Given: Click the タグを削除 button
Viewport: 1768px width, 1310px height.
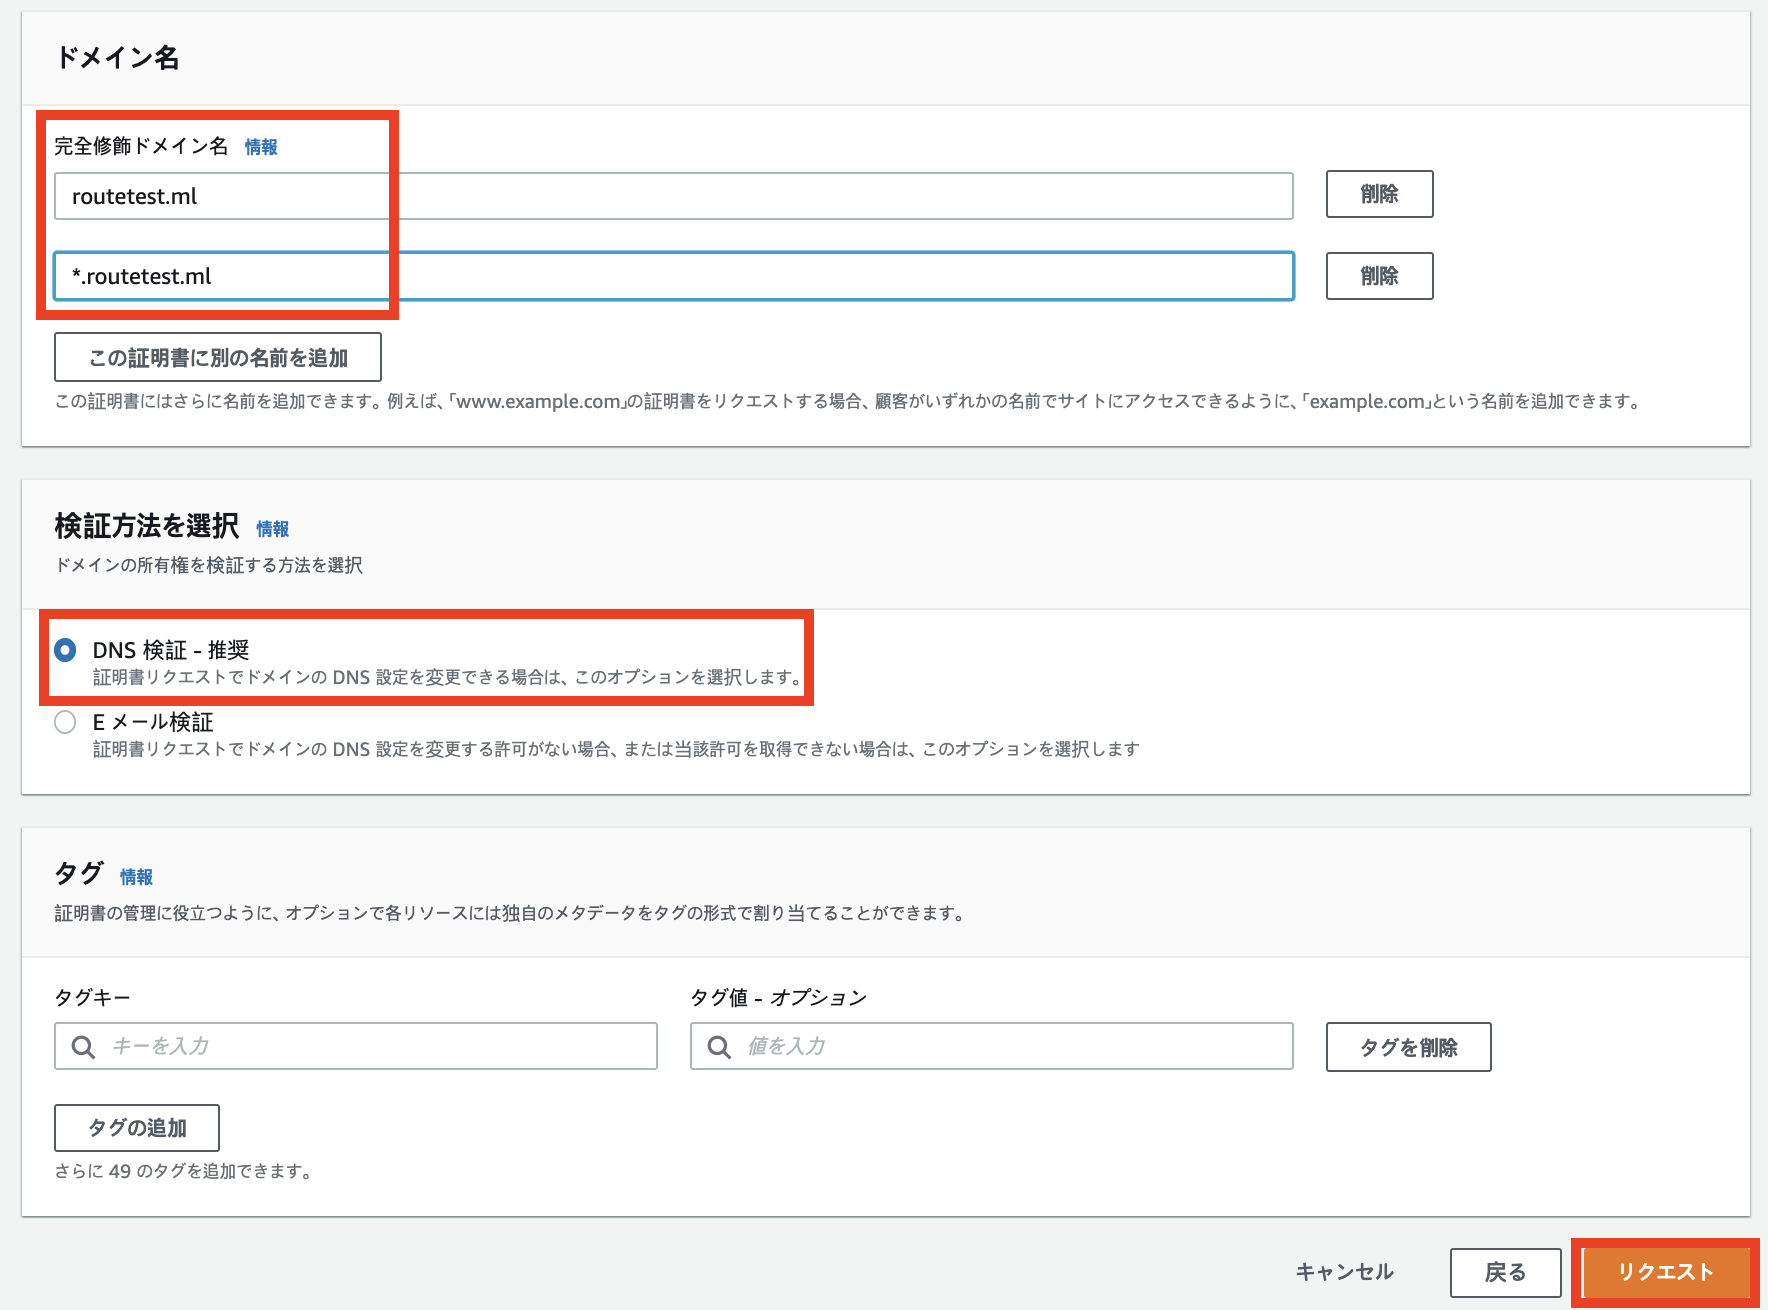Looking at the screenshot, I should (x=1408, y=1047).
